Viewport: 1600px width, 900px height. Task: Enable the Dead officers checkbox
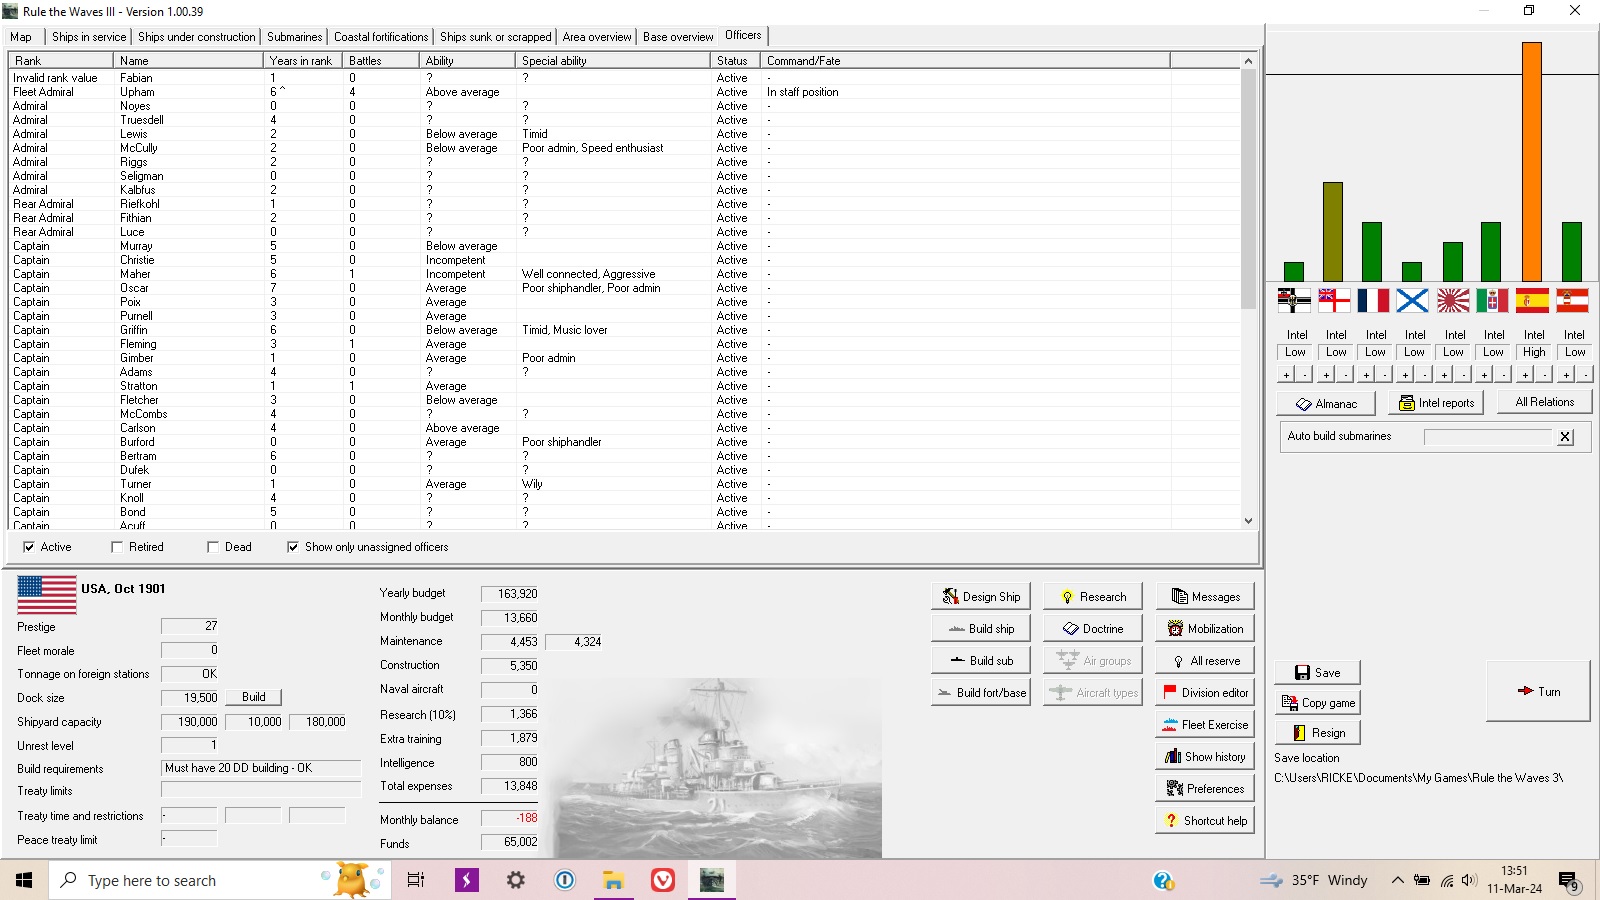coord(213,547)
